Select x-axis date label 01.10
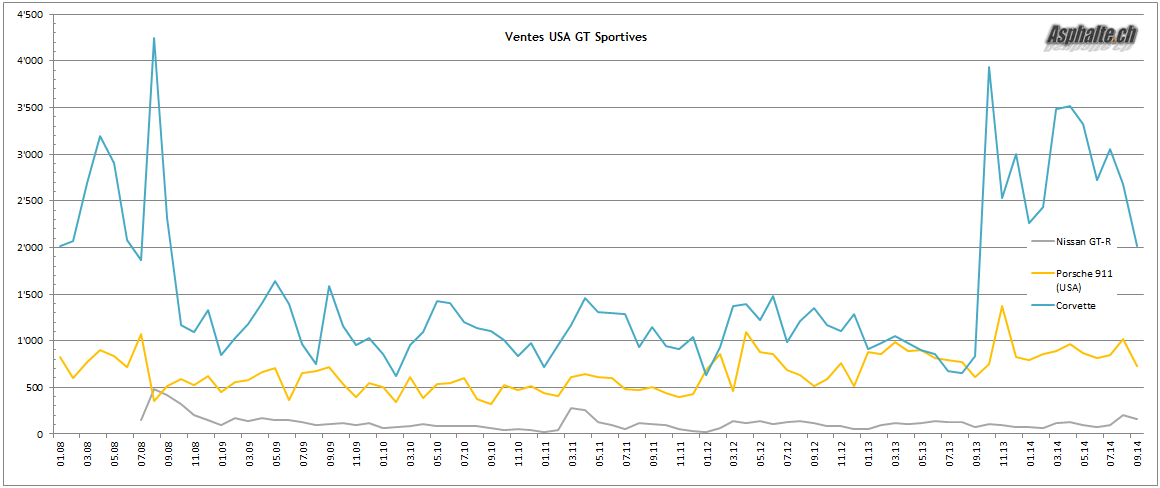The height and width of the screenshot is (488, 1160). (384, 453)
